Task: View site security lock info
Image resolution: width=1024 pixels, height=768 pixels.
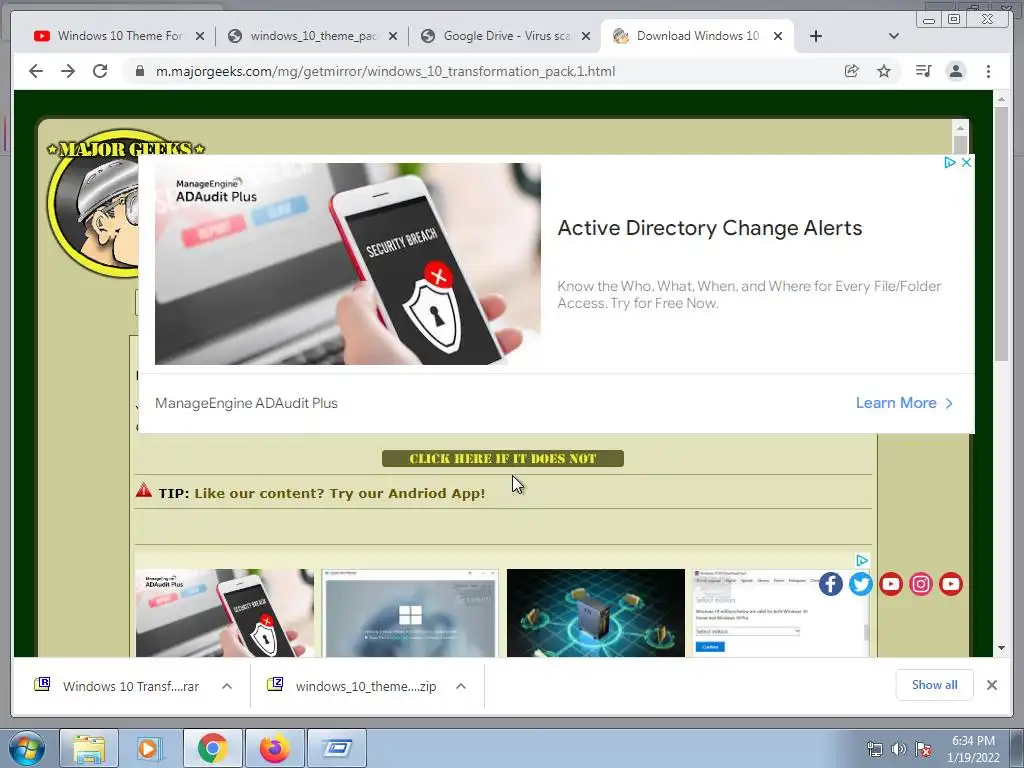Action: click(139, 71)
